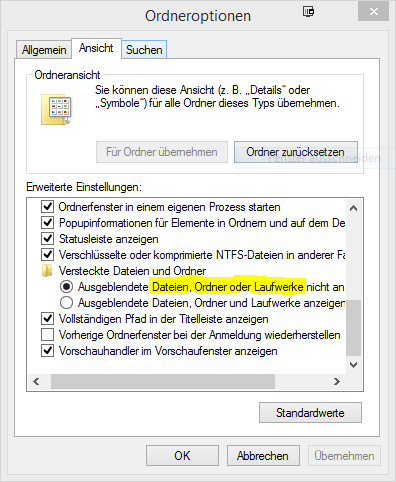This screenshot has height=482, width=396.
Task: Toggle the Statusleiste anzeigen checkbox
Action: 47,239
